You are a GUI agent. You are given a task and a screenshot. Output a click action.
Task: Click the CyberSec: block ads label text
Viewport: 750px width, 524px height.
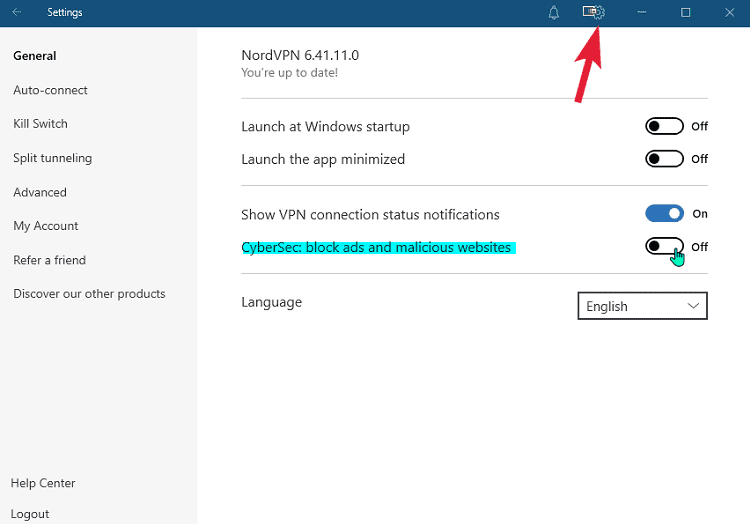tap(376, 248)
